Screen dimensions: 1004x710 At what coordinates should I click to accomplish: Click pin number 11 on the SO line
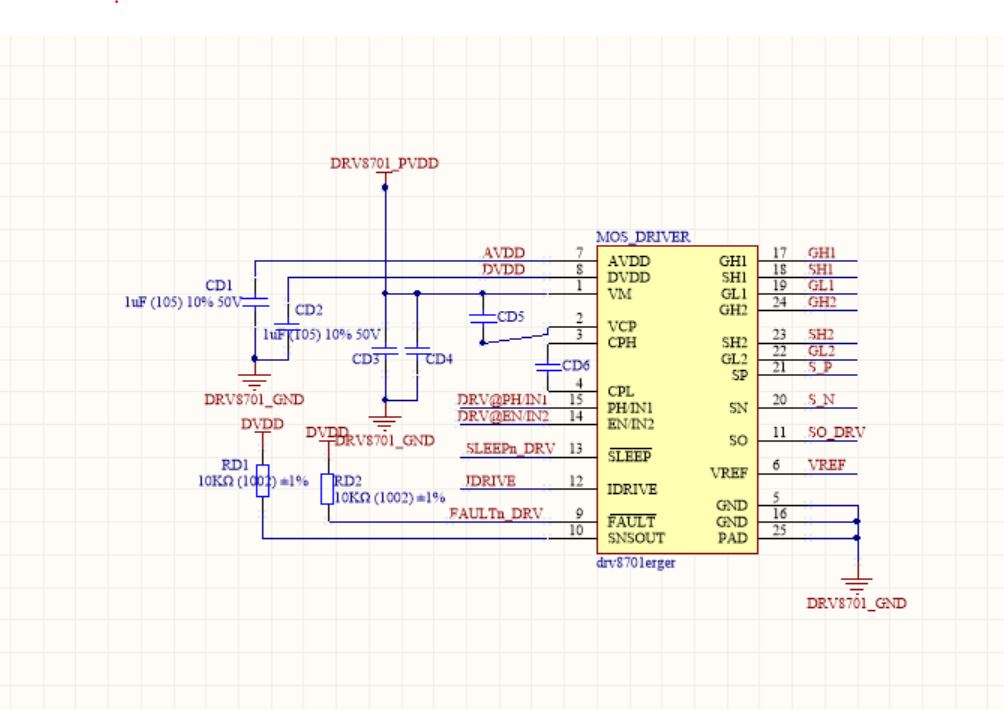tap(779, 432)
